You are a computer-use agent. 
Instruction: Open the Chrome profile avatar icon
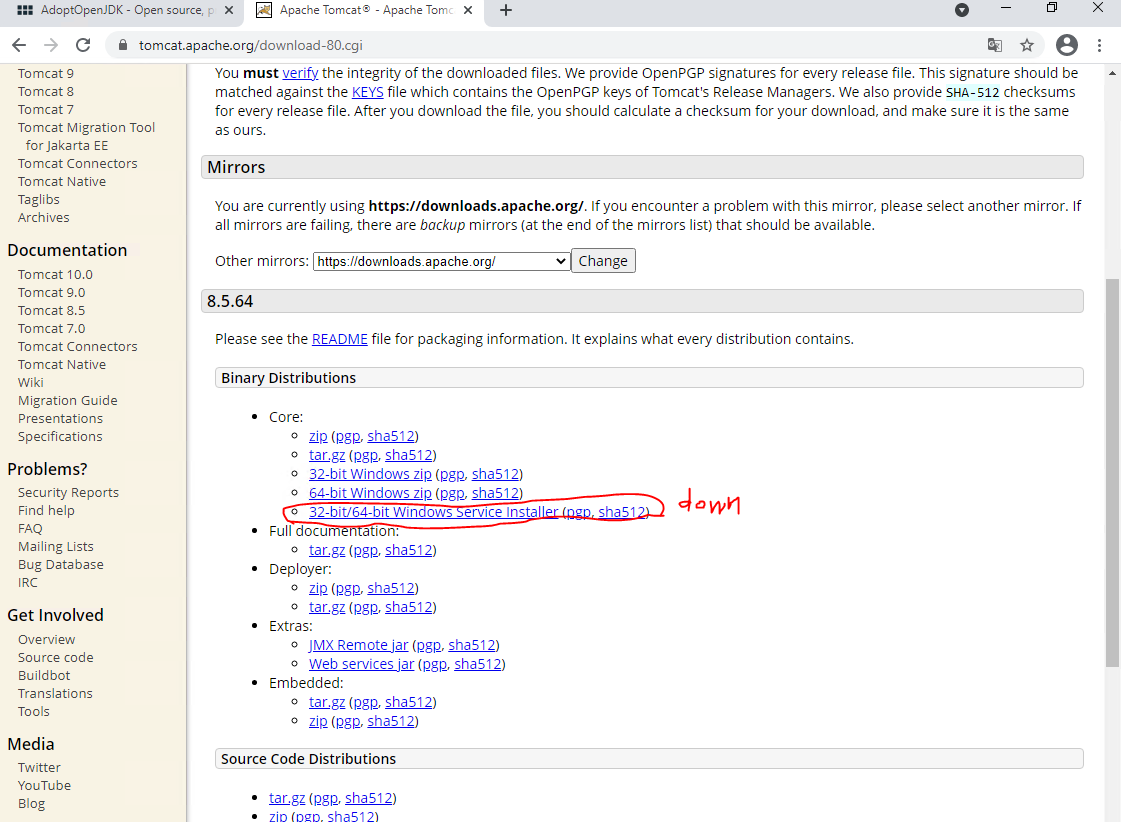click(1067, 45)
